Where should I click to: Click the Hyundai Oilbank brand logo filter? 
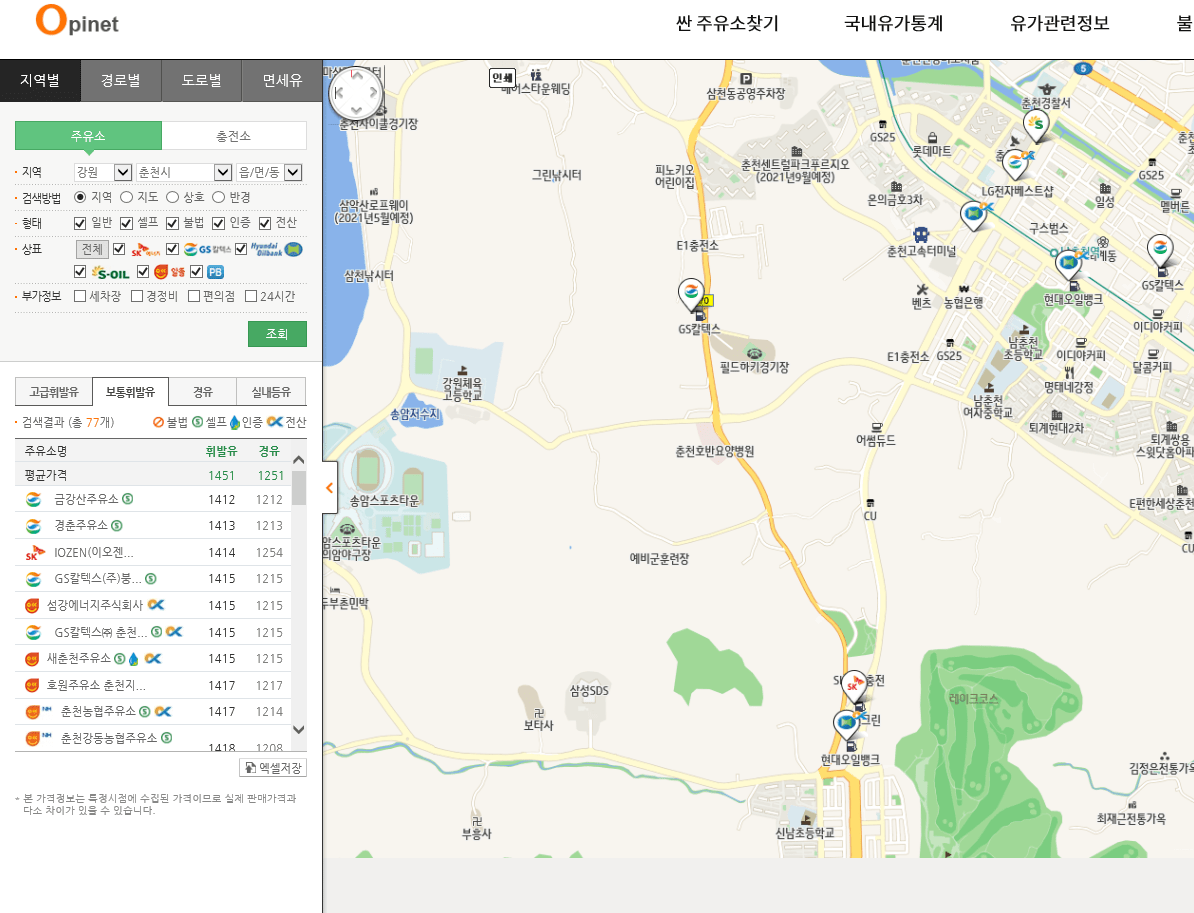[276, 249]
